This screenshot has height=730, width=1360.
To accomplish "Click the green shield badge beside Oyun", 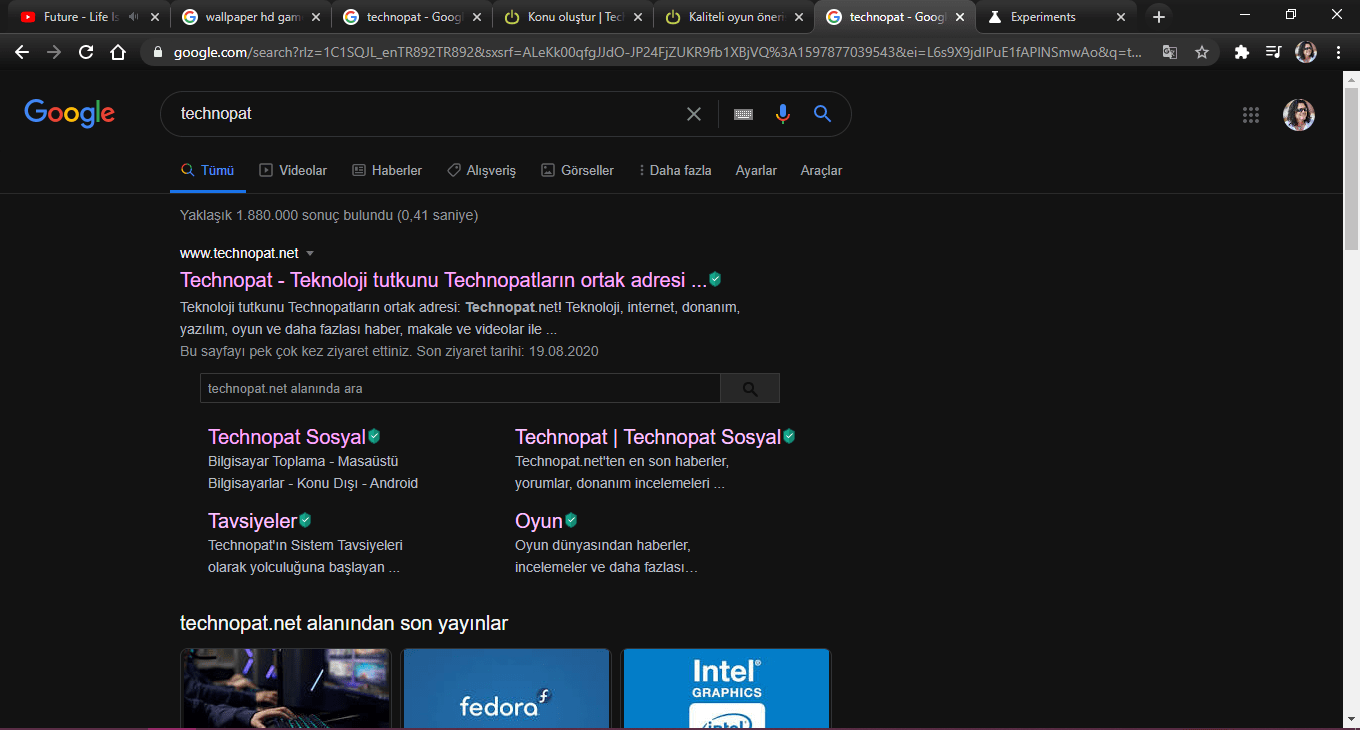I will [571, 520].
